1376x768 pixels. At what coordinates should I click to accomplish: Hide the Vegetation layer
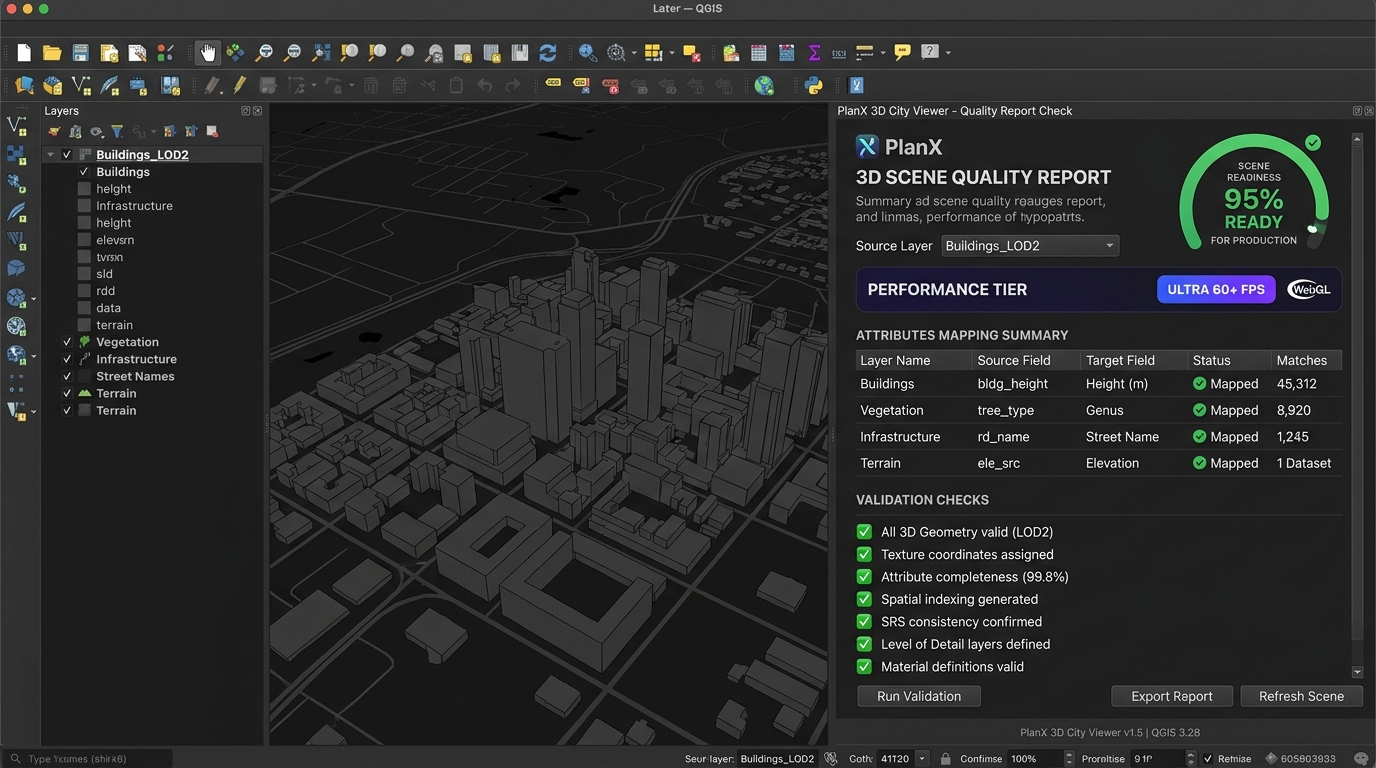point(67,342)
